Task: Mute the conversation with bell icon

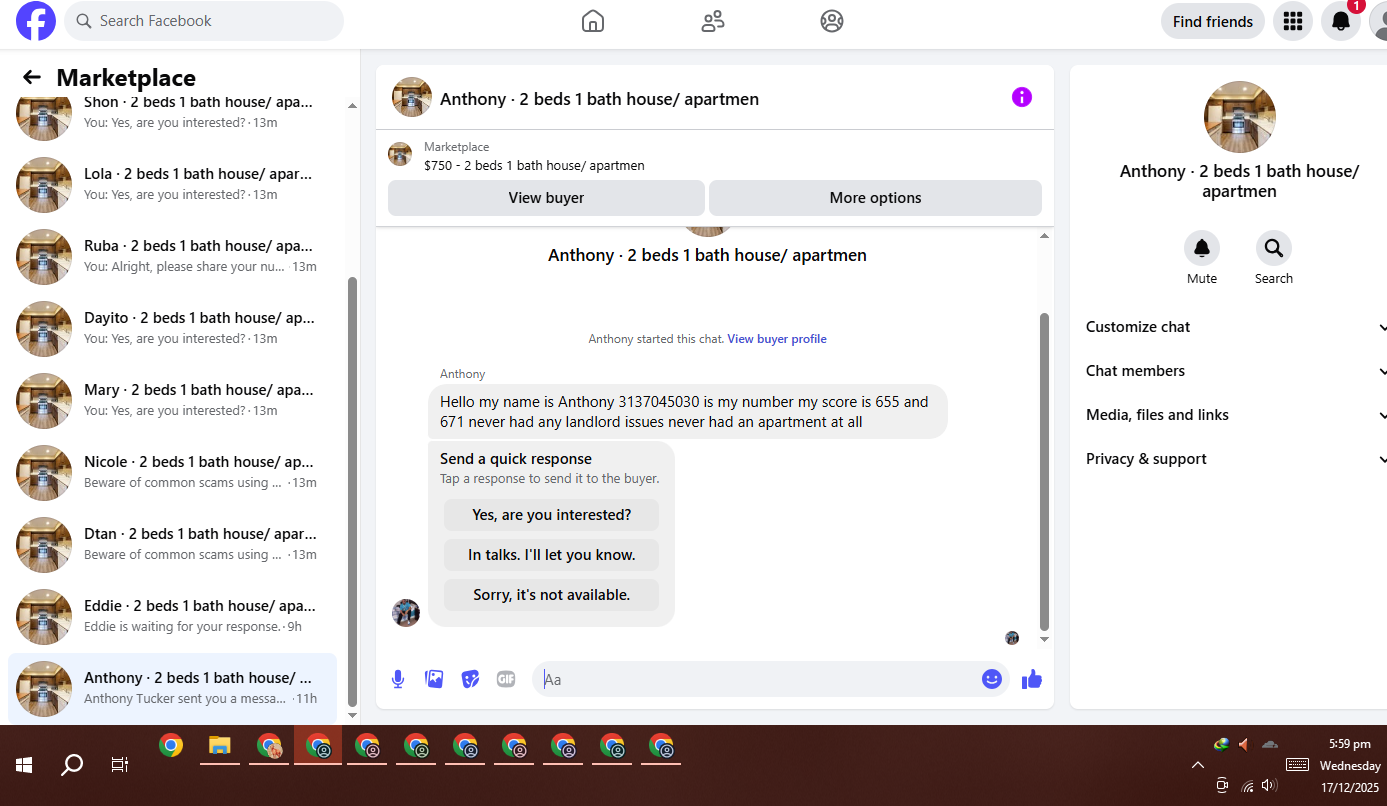Action: click(x=1202, y=248)
